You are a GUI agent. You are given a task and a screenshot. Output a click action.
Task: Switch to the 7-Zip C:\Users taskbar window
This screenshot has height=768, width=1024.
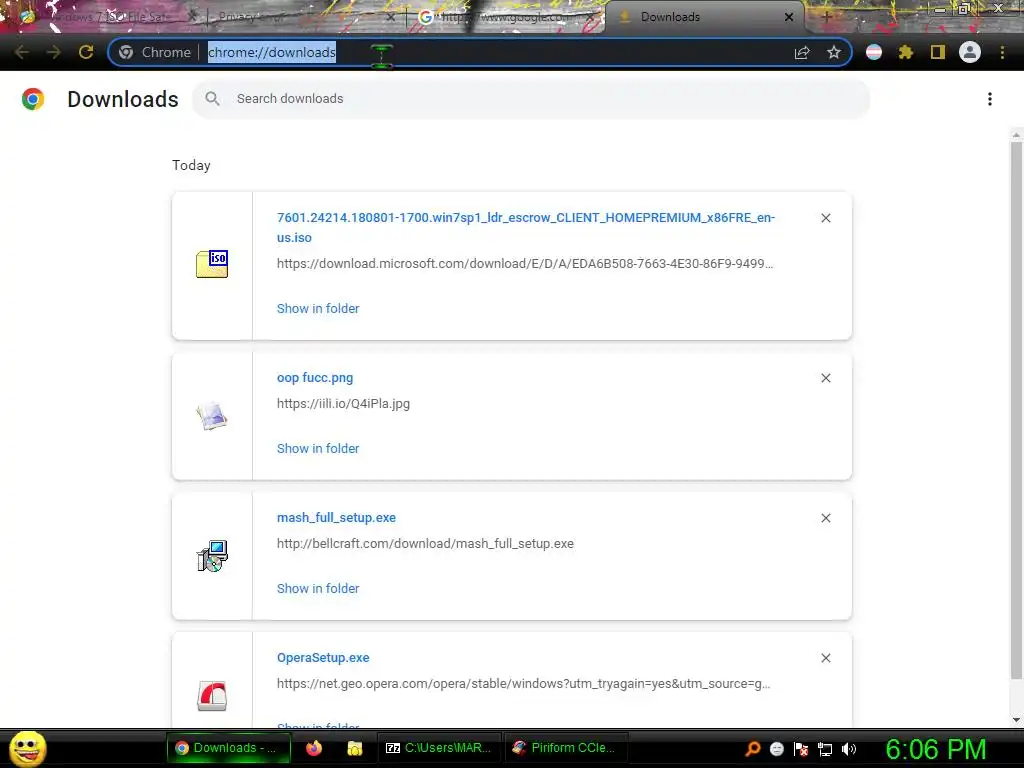click(439, 748)
